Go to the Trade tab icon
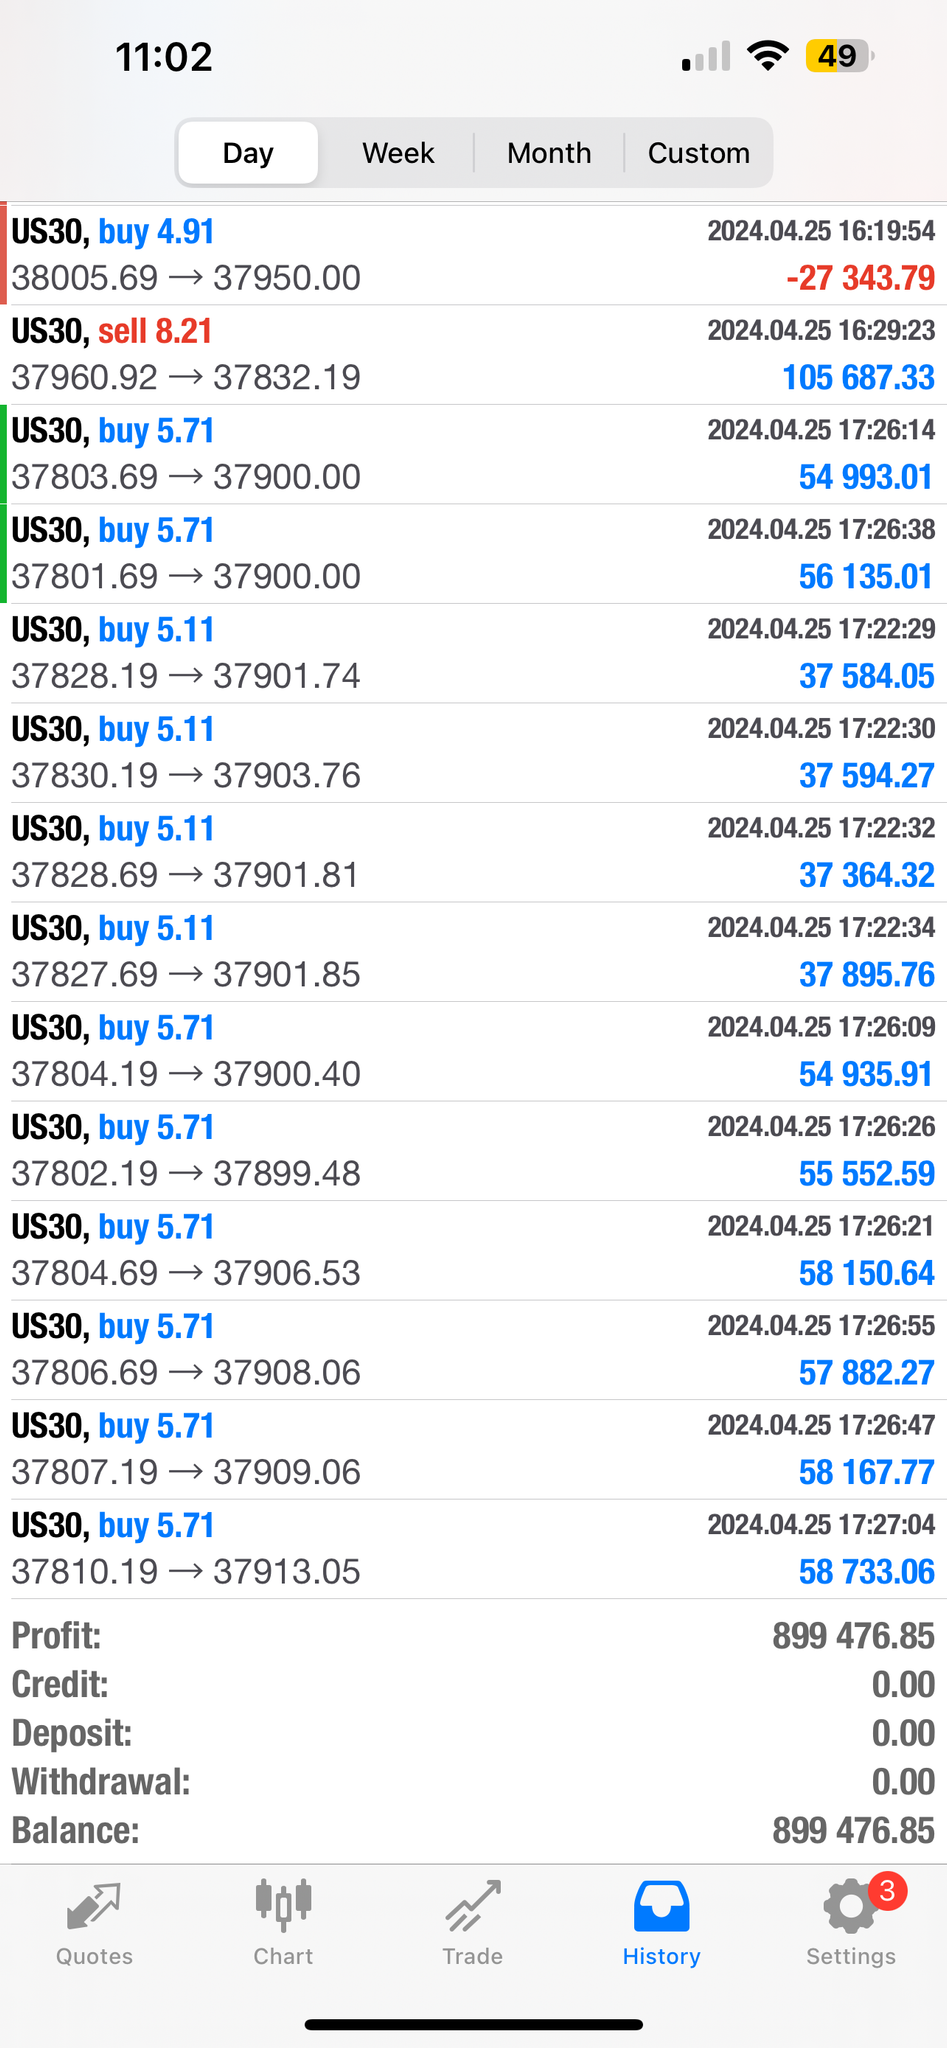The image size is (947, 2048). [472, 1907]
